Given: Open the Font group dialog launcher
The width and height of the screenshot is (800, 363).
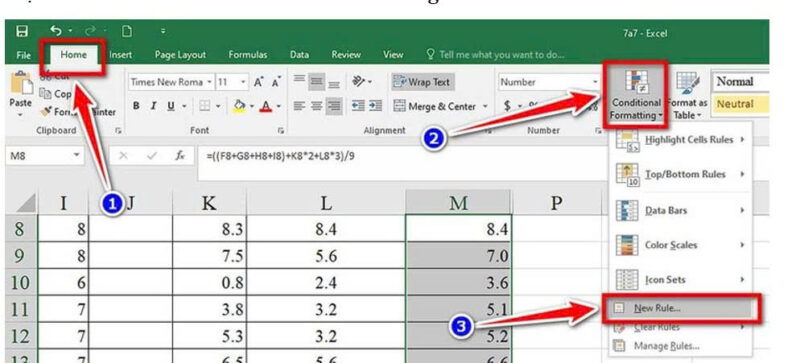Looking at the screenshot, I should (281, 131).
